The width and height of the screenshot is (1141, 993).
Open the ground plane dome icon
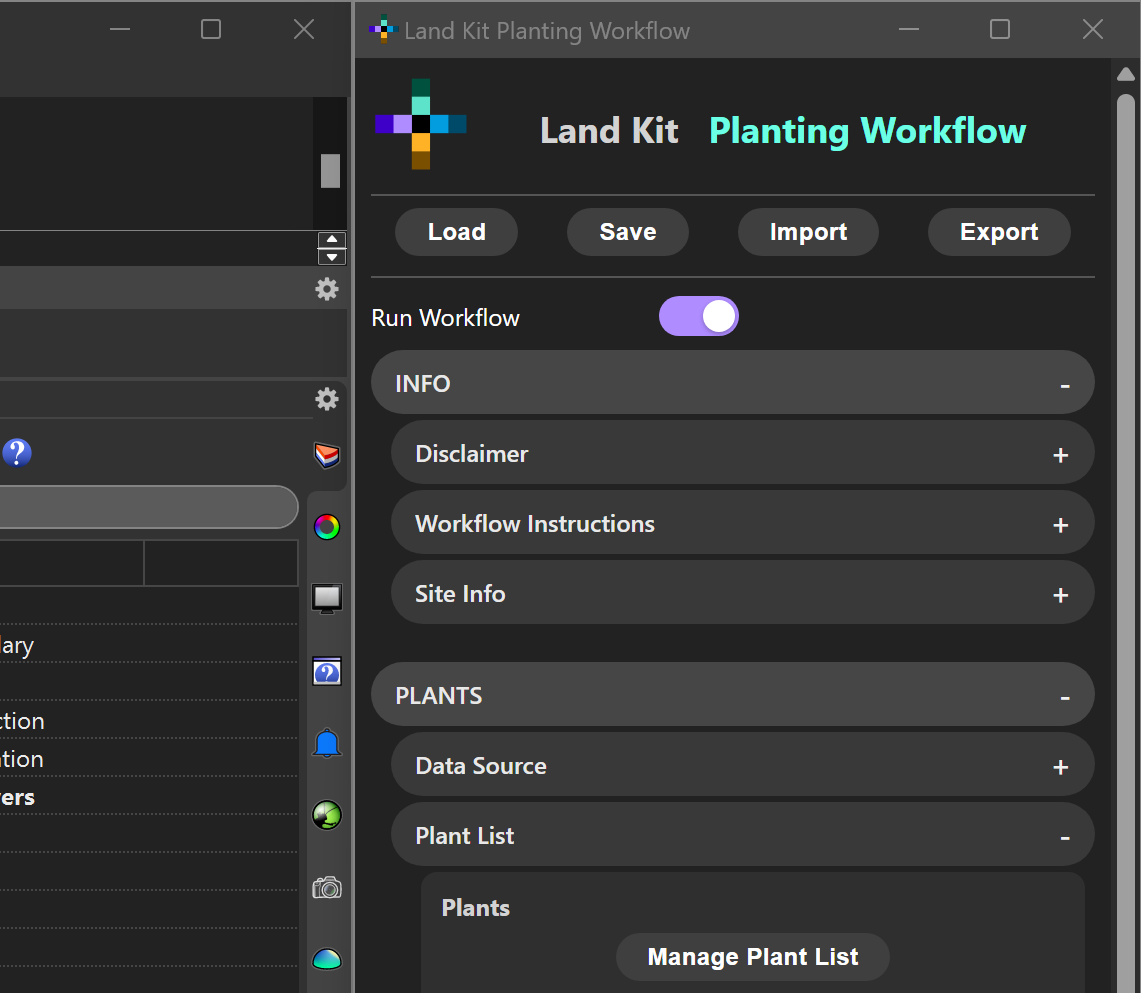(x=327, y=960)
